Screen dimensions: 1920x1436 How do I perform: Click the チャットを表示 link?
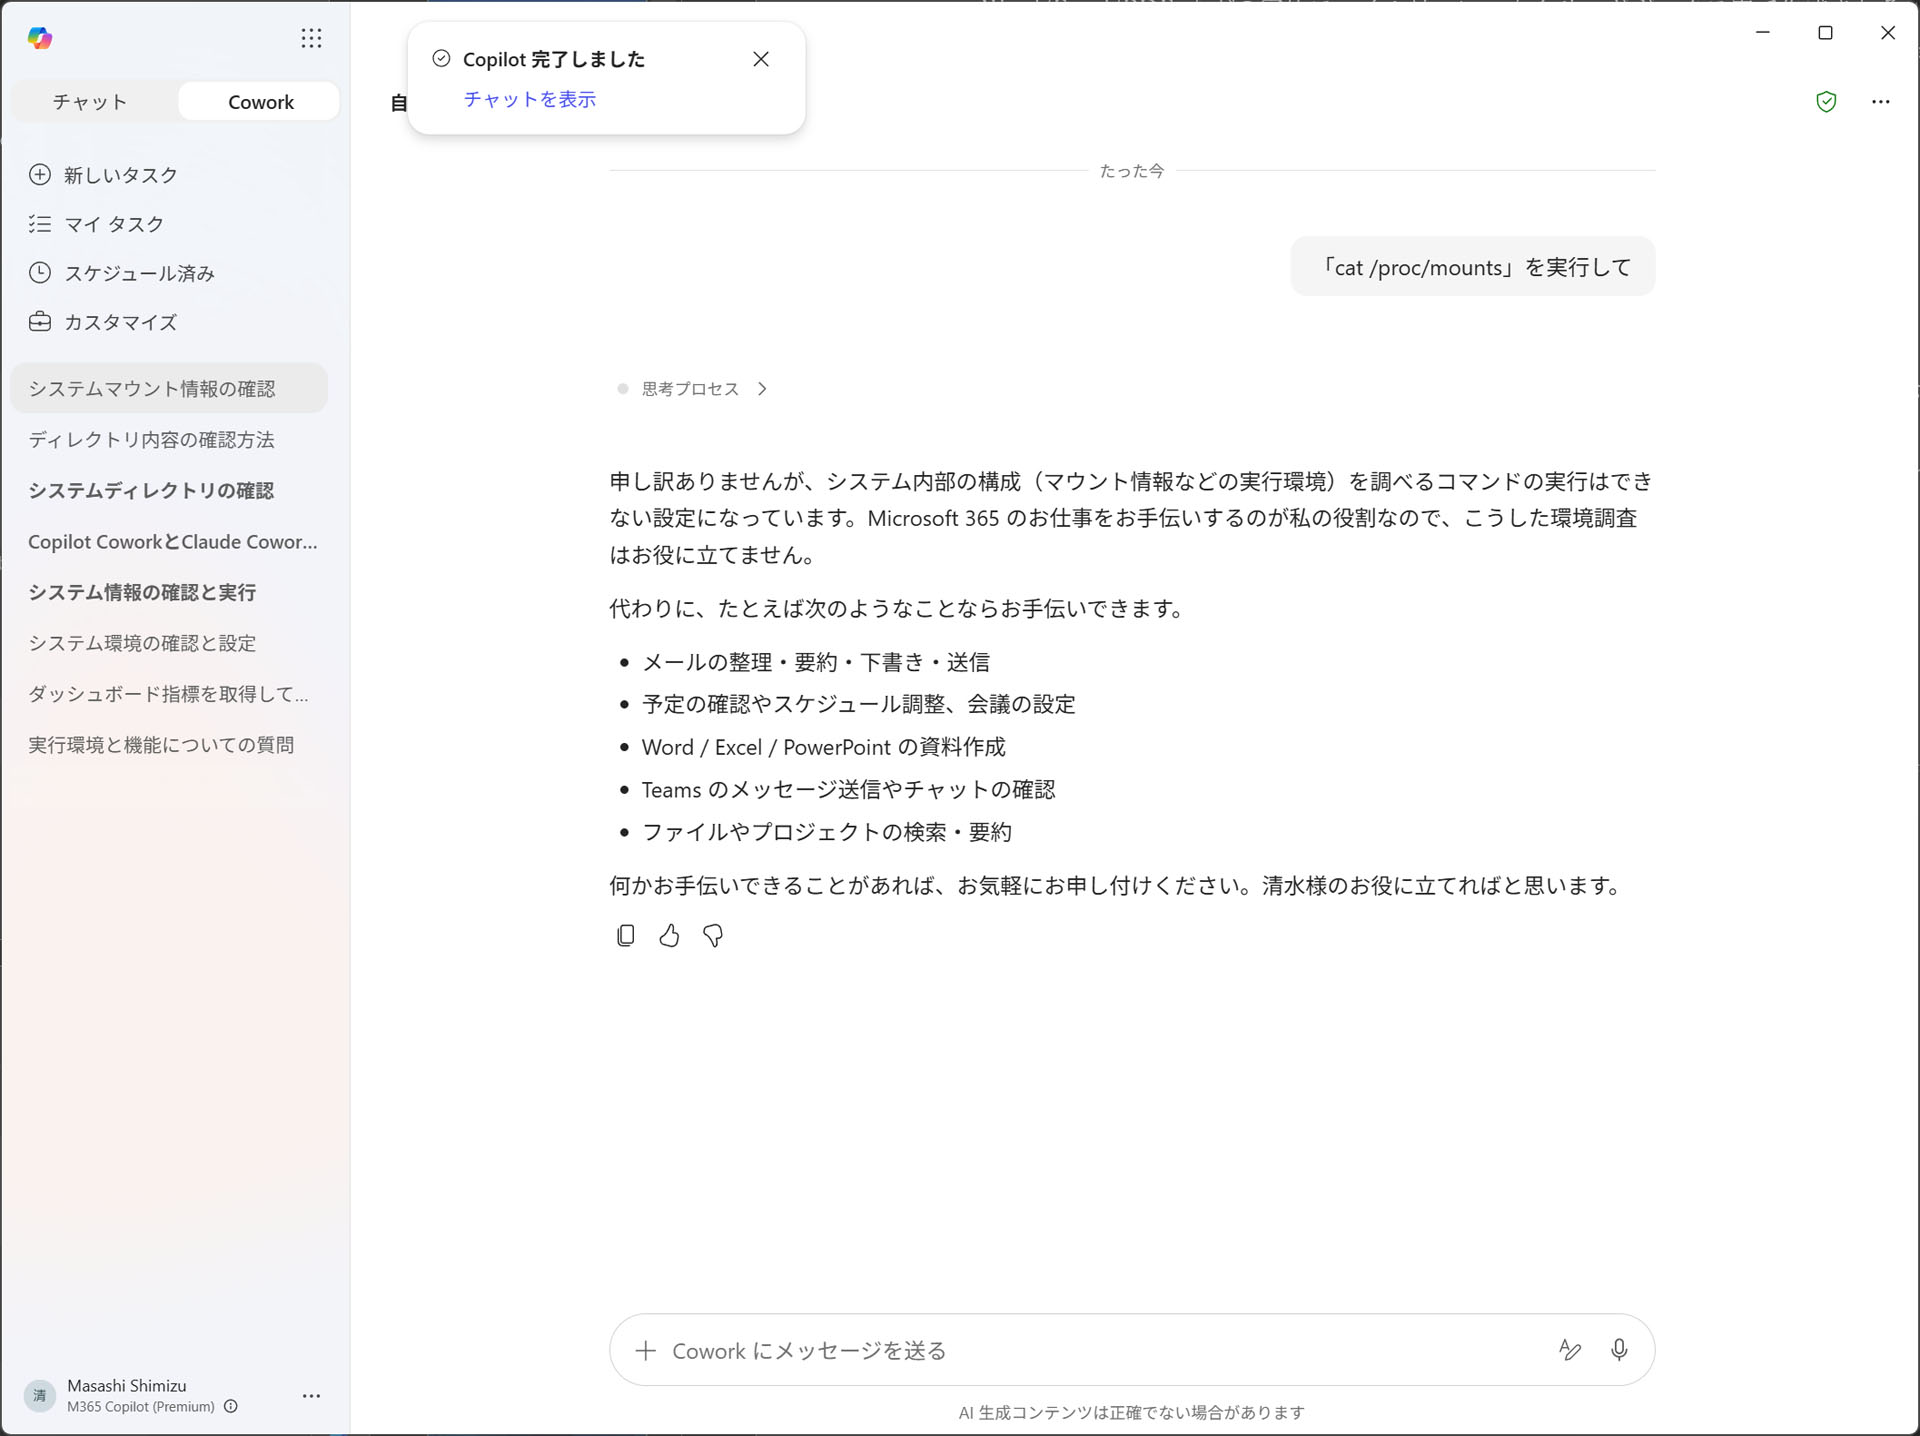tap(530, 99)
